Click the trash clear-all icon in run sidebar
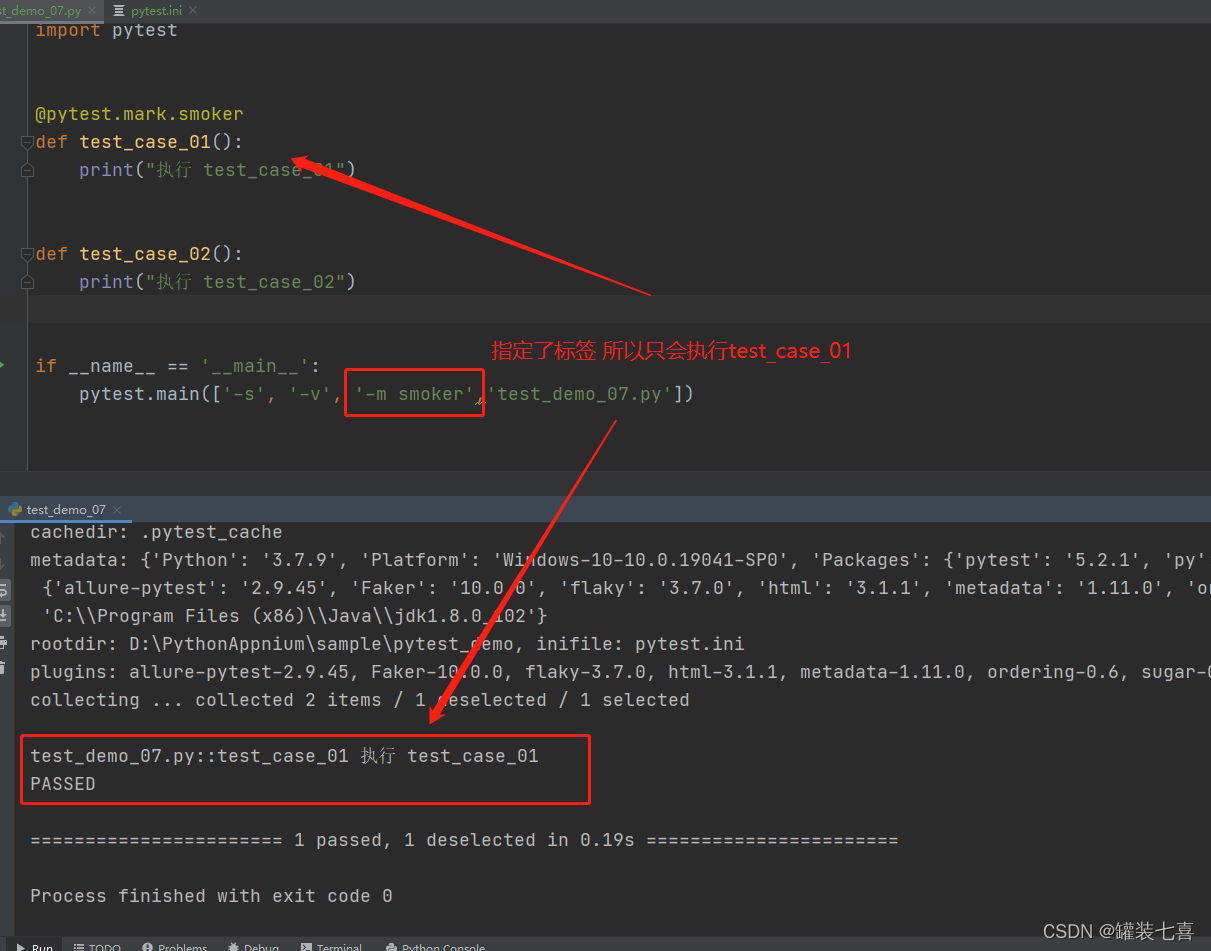 (x=4, y=667)
